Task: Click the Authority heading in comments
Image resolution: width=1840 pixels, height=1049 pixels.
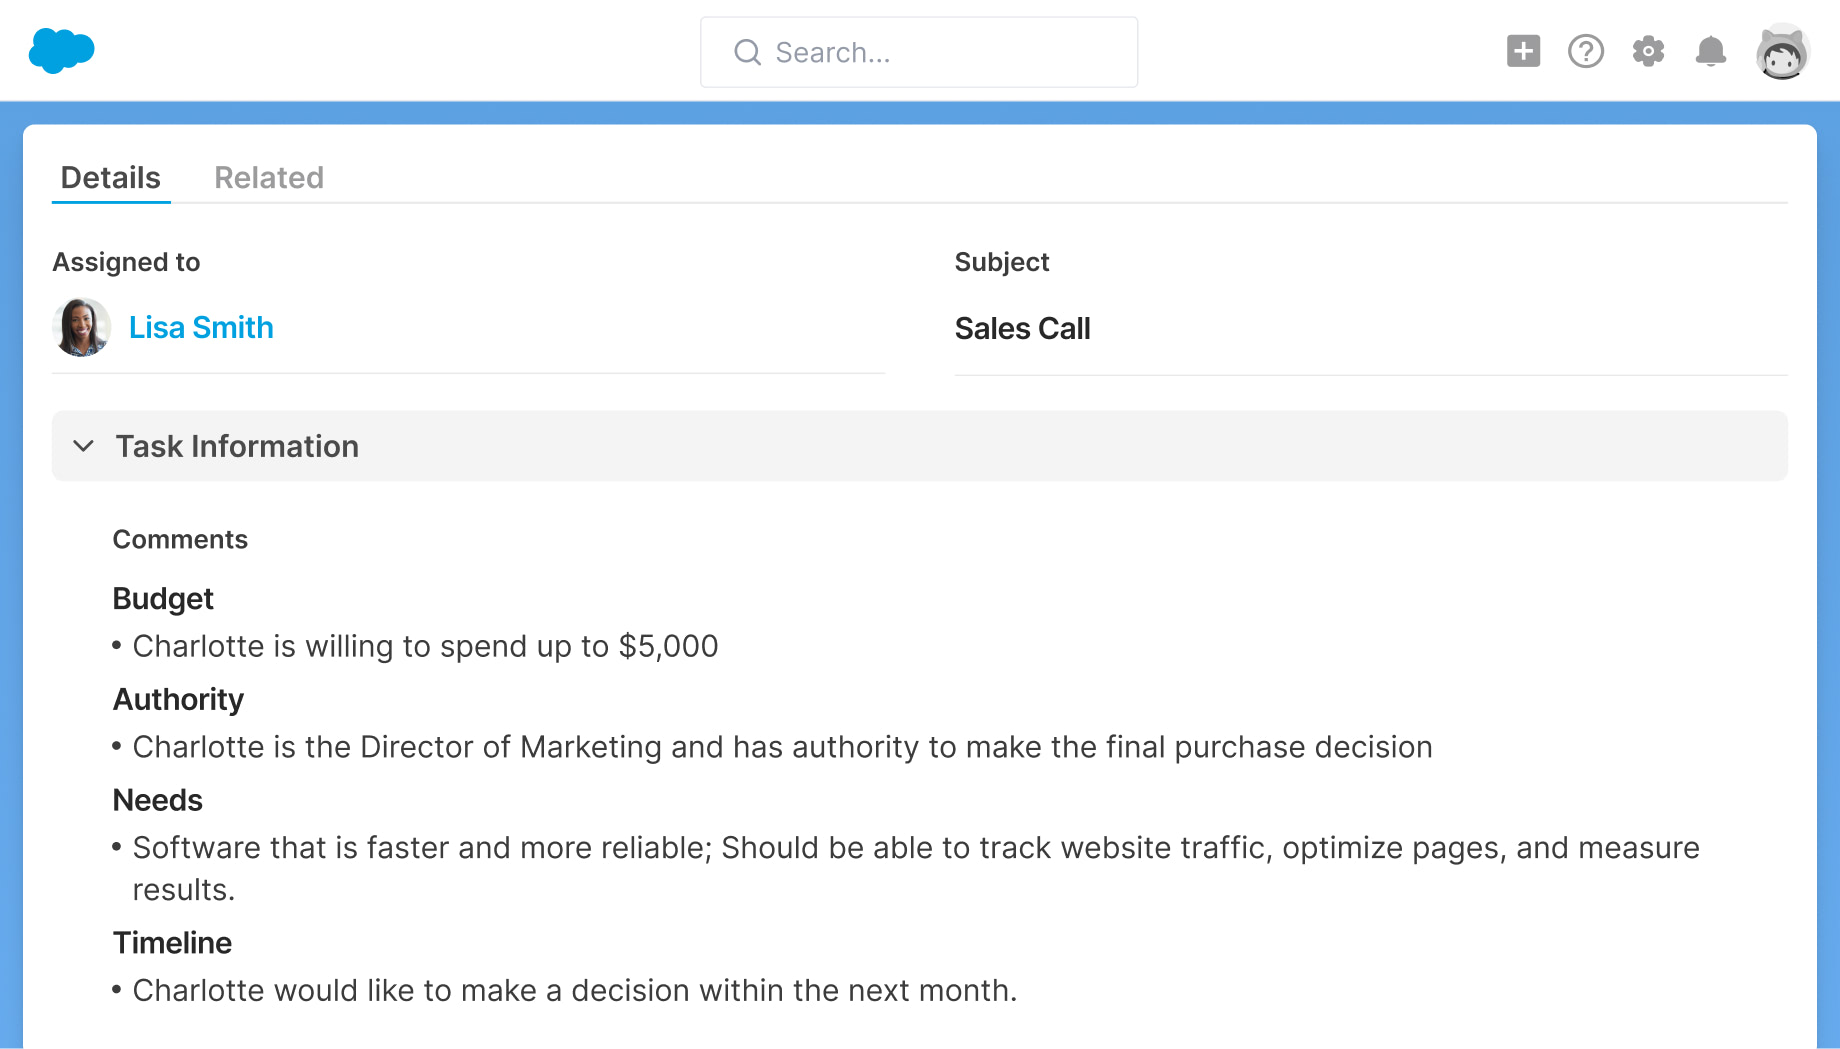Action: [x=178, y=700]
